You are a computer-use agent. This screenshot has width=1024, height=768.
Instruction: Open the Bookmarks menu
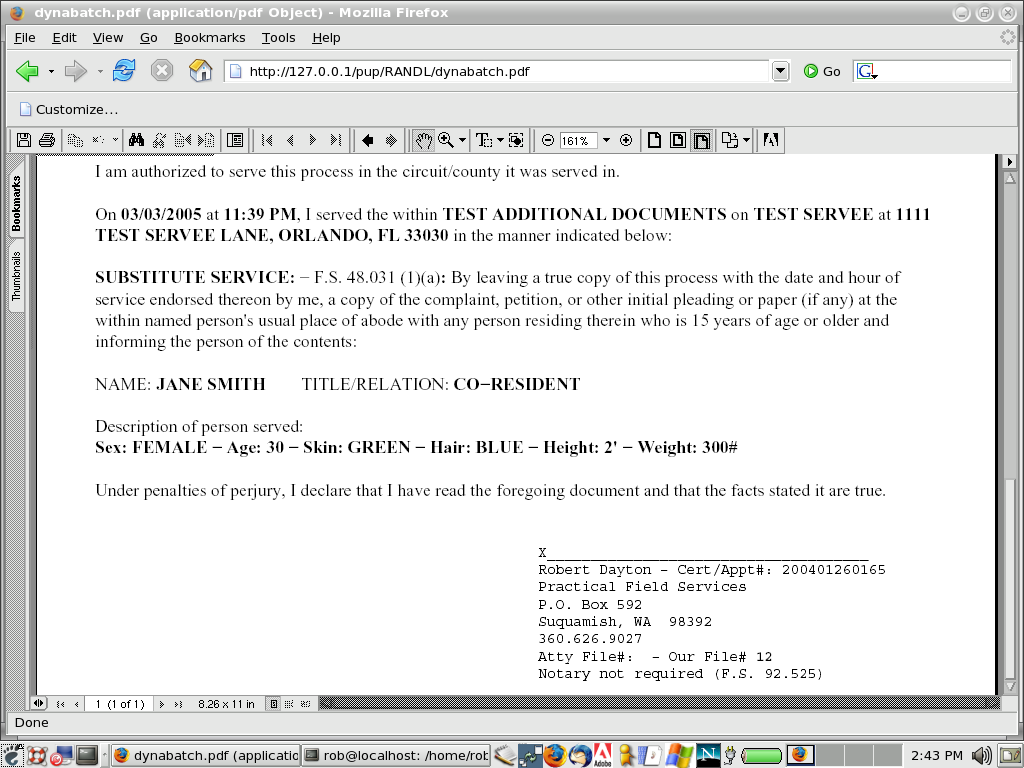(209, 37)
